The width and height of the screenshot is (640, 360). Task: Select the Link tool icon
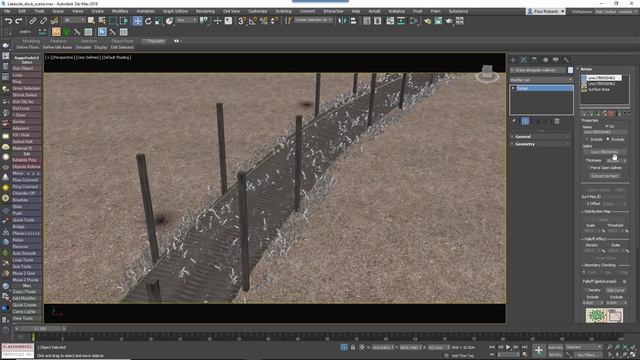click(x=33, y=21)
